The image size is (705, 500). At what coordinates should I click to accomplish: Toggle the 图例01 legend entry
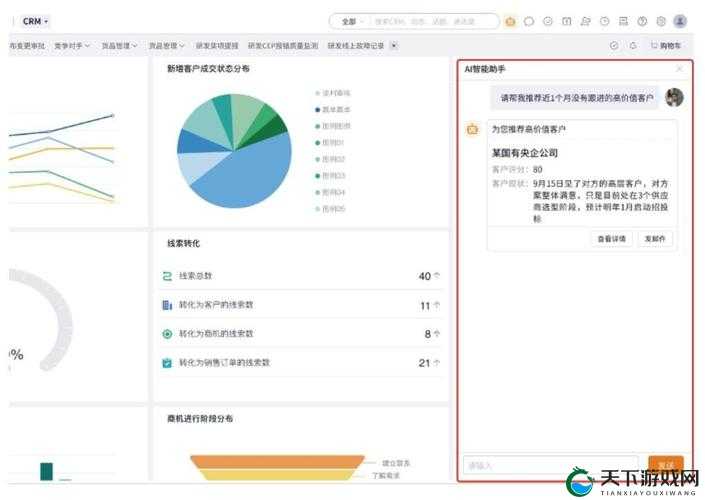pyautogui.click(x=330, y=143)
